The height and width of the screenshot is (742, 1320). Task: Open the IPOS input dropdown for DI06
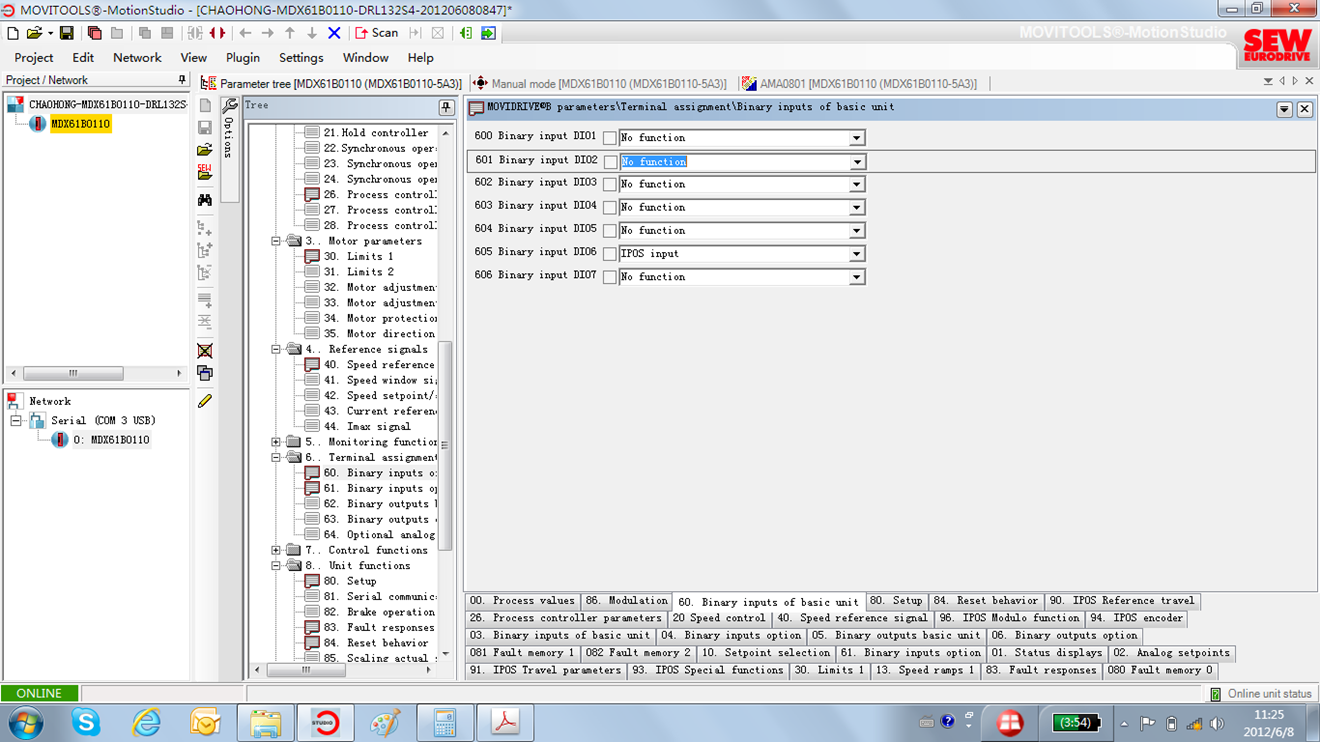coord(856,254)
